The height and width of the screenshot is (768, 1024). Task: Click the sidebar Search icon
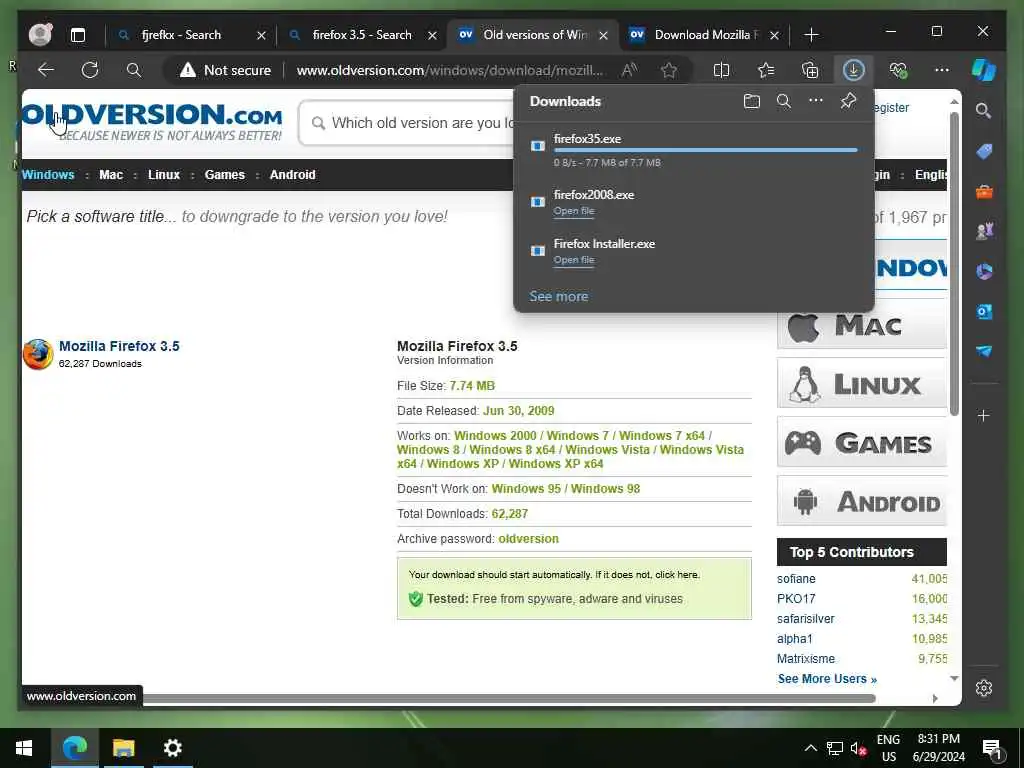tap(984, 111)
